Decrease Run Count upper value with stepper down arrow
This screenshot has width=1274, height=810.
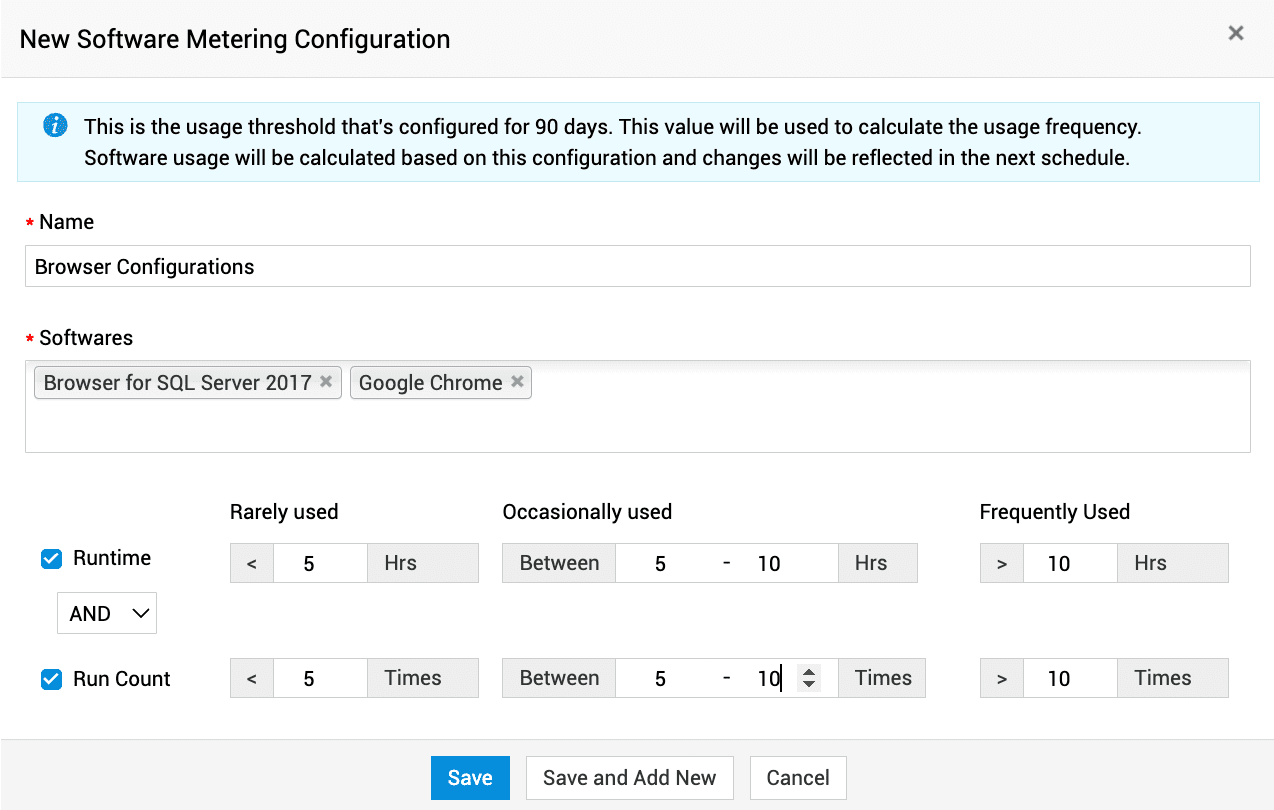[x=809, y=685]
